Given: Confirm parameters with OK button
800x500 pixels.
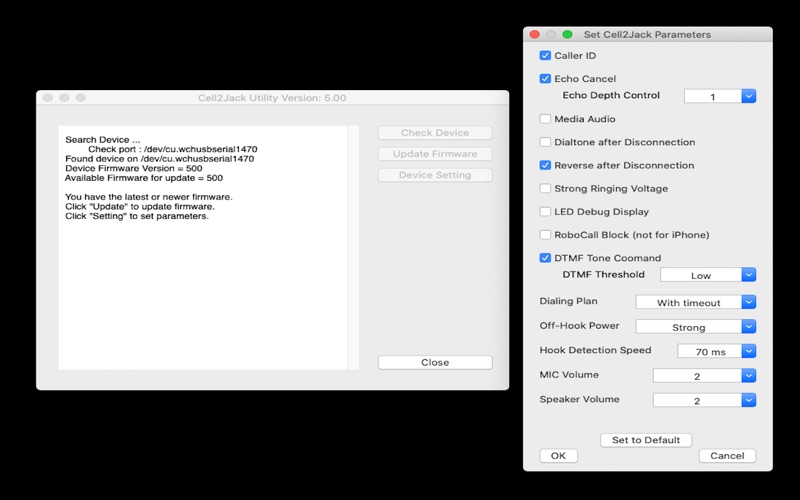Looking at the screenshot, I should tap(559, 456).
